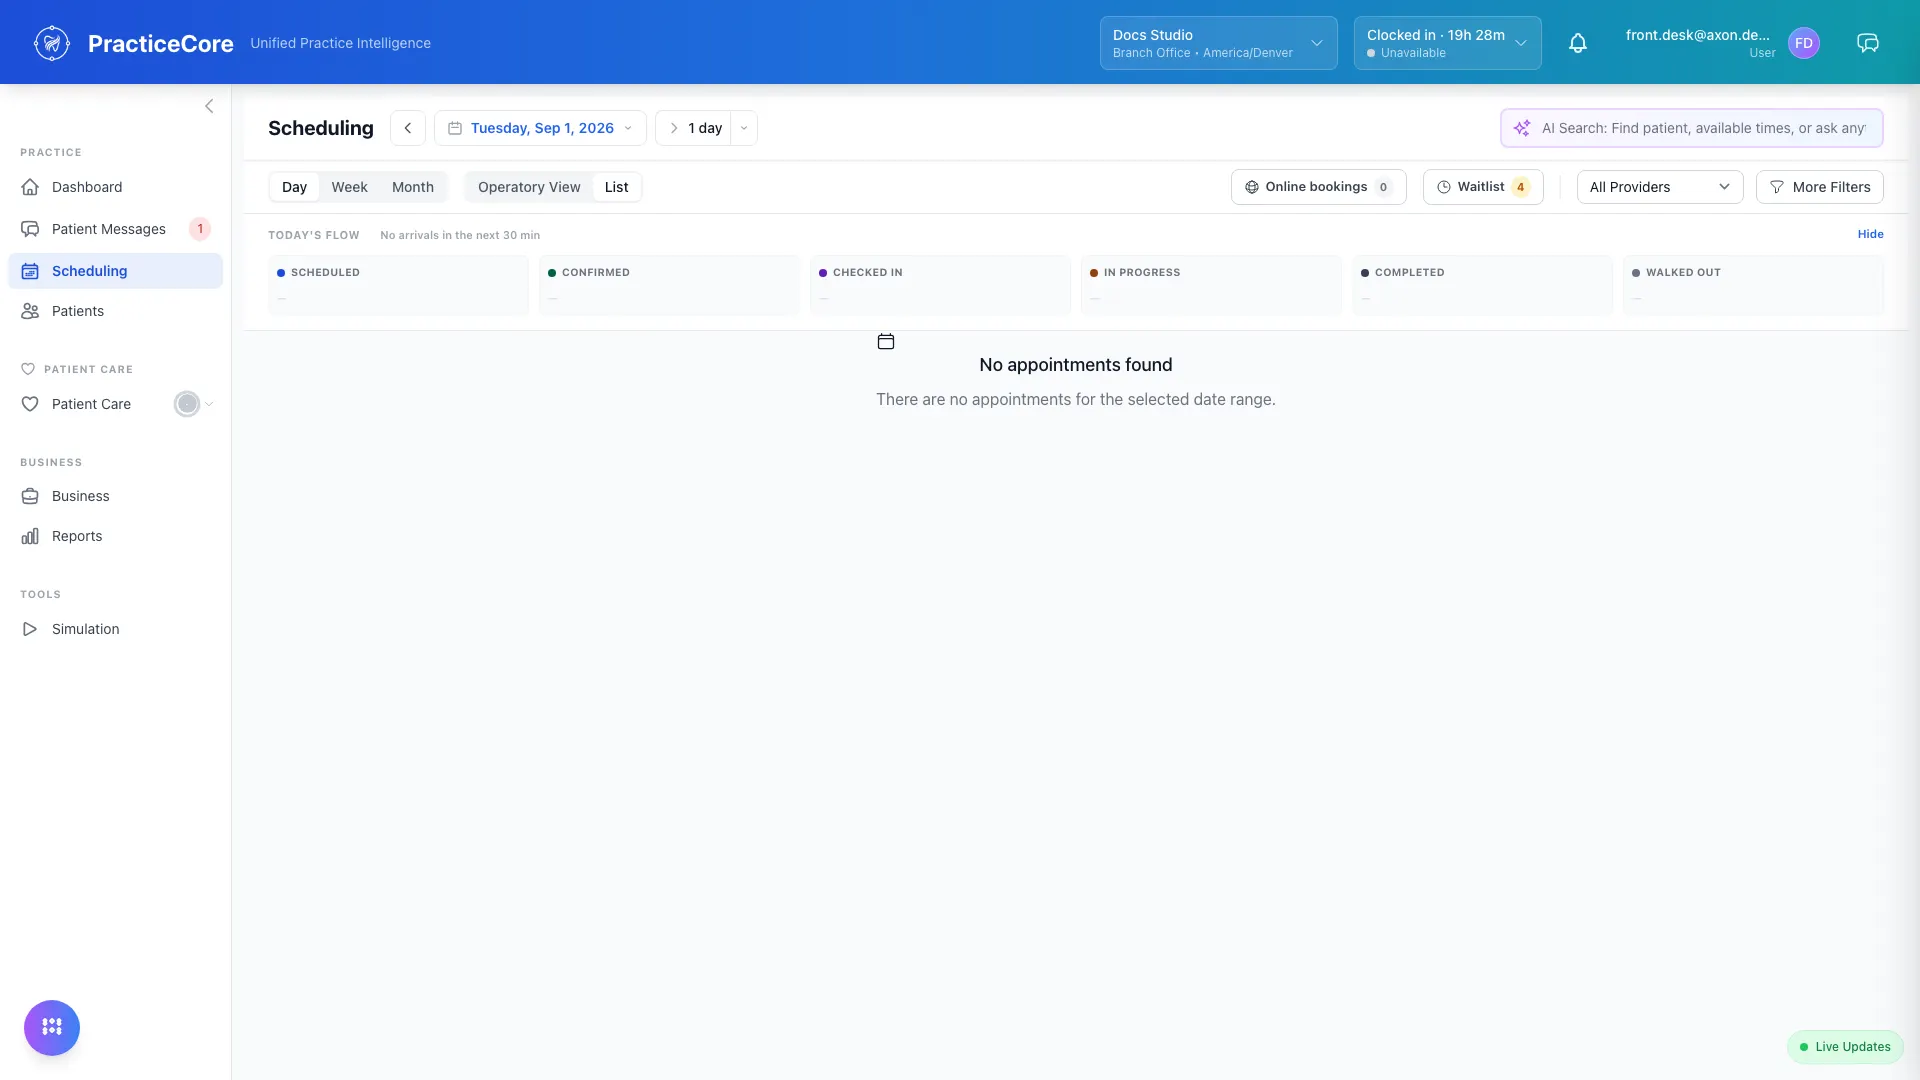Screen dimensions: 1920x1080
Task: Collapse the sidebar with the chevron
Action: (209, 106)
